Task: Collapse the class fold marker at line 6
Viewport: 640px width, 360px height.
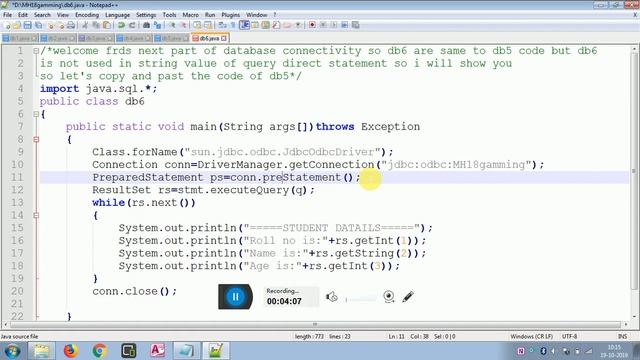Action: click(x=36, y=114)
